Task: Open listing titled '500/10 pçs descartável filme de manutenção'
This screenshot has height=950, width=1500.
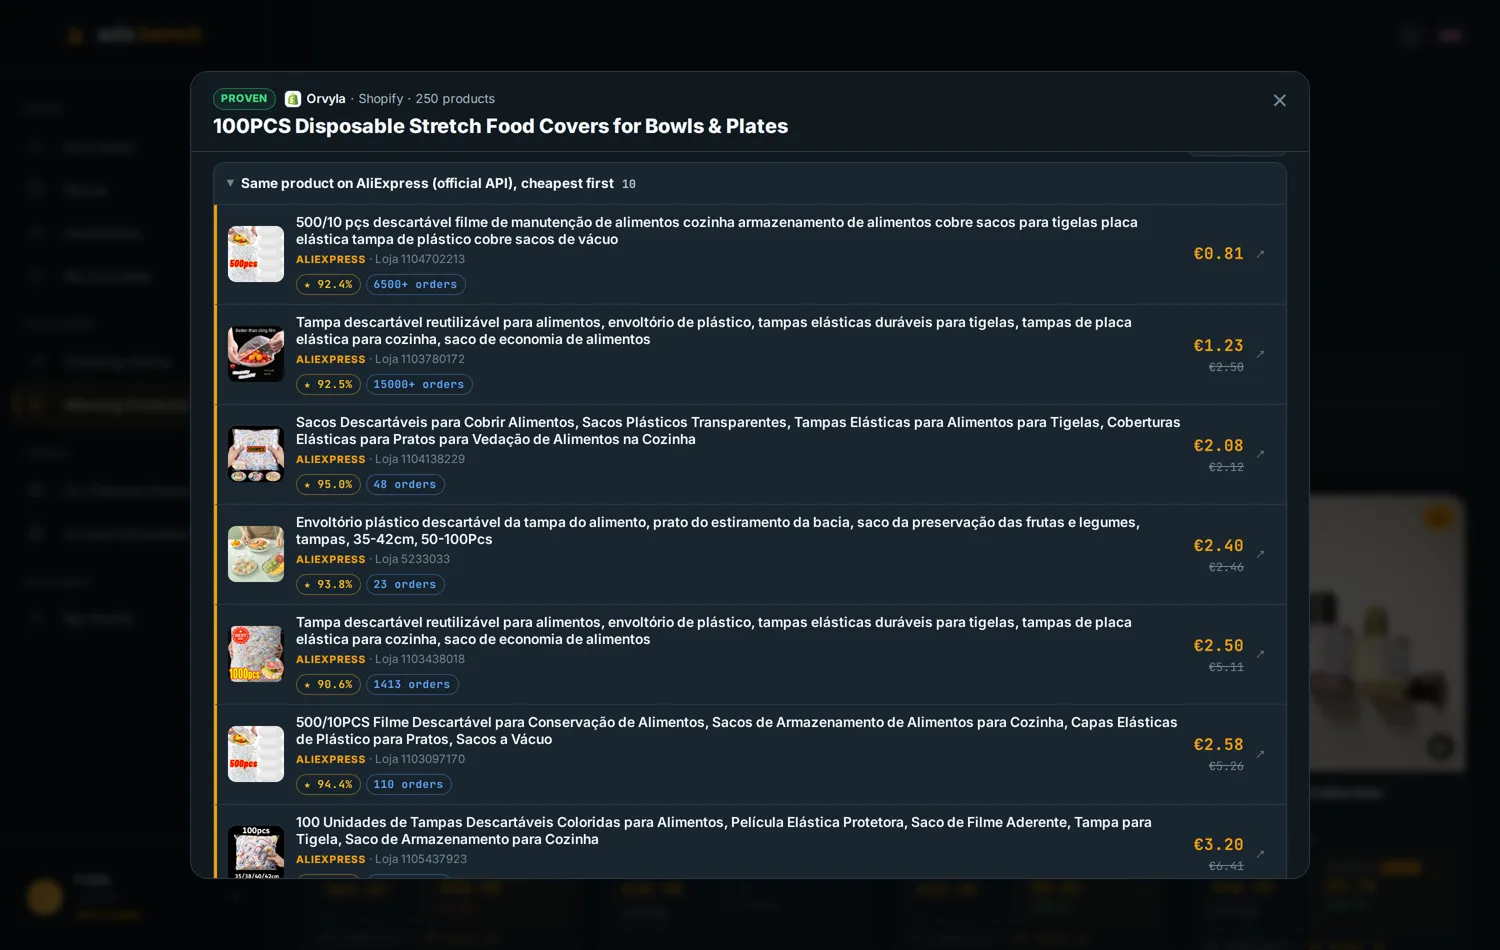Action: (x=716, y=231)
